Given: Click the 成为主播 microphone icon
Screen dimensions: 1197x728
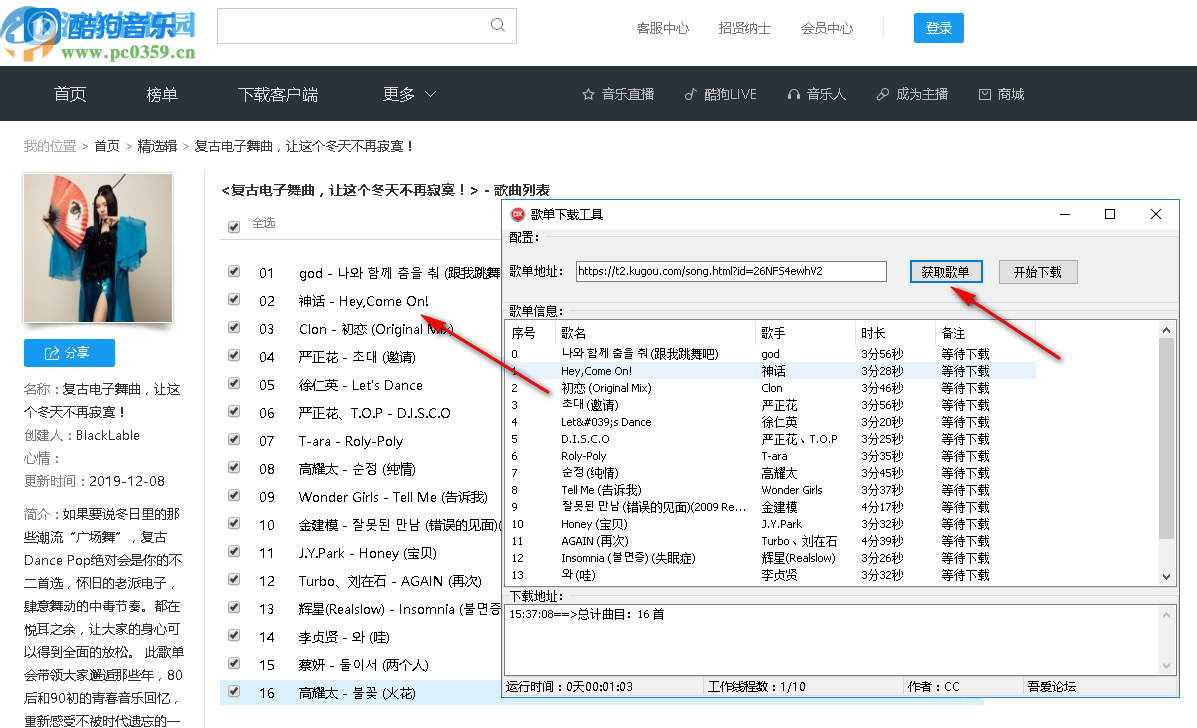Looking at the screenshot, I should pos(881,93).
